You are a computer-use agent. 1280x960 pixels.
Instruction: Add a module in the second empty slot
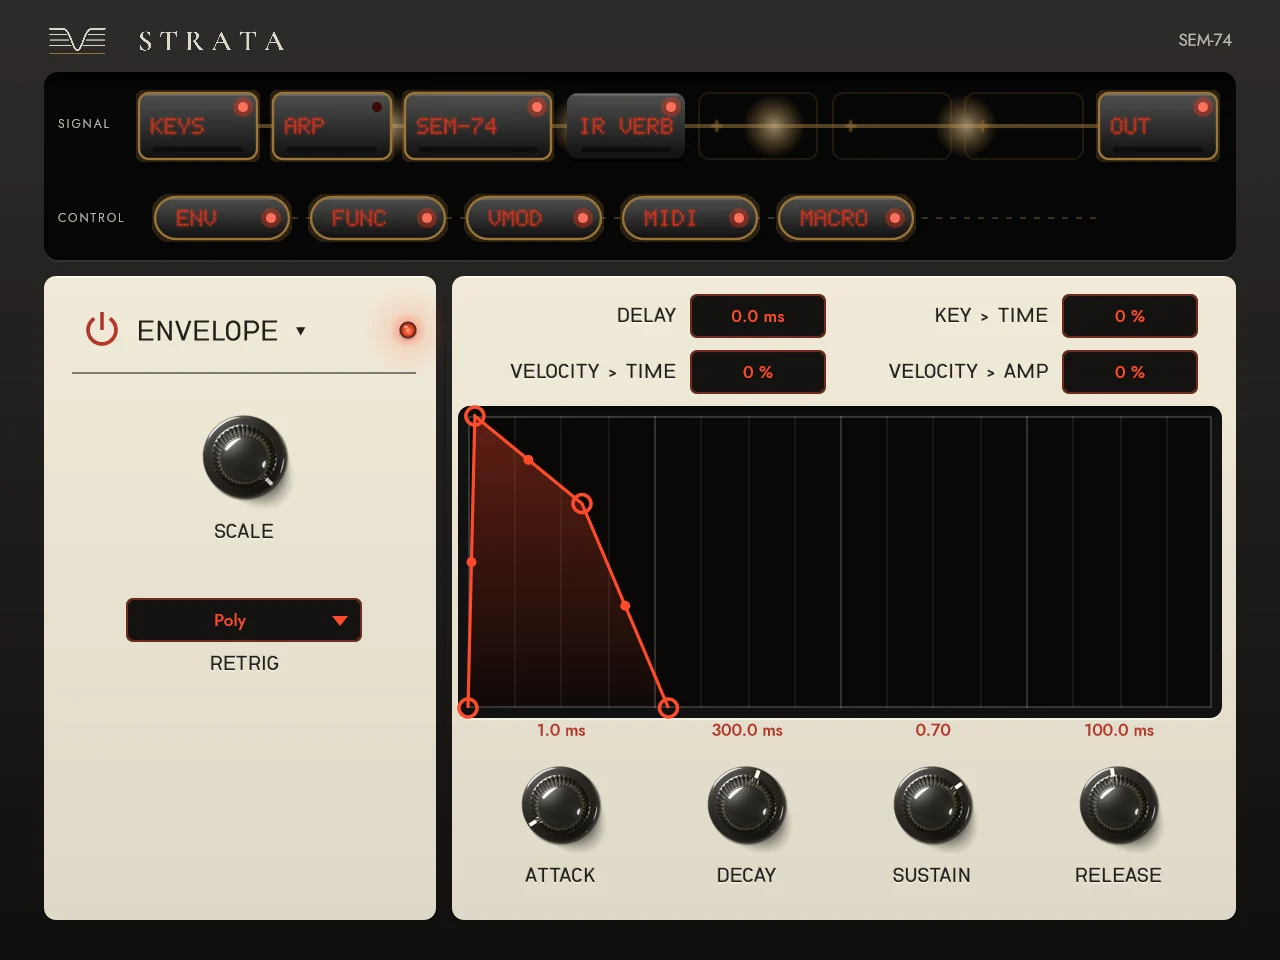(891, 126)
